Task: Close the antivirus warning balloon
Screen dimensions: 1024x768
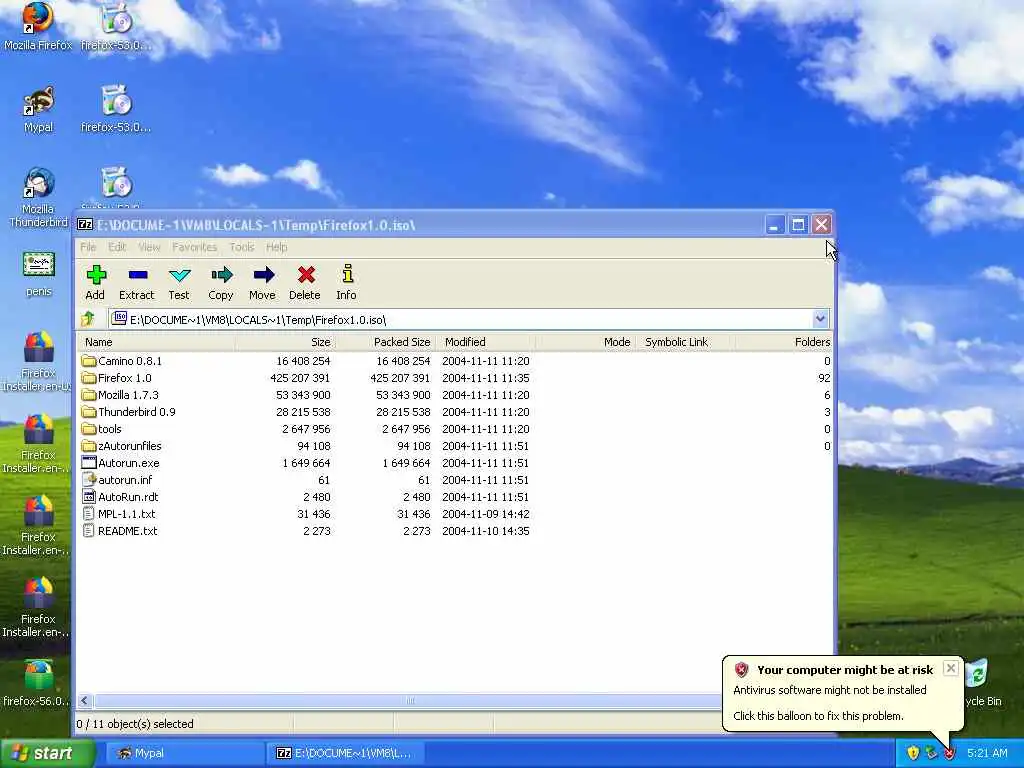Action: coord(951,668)
